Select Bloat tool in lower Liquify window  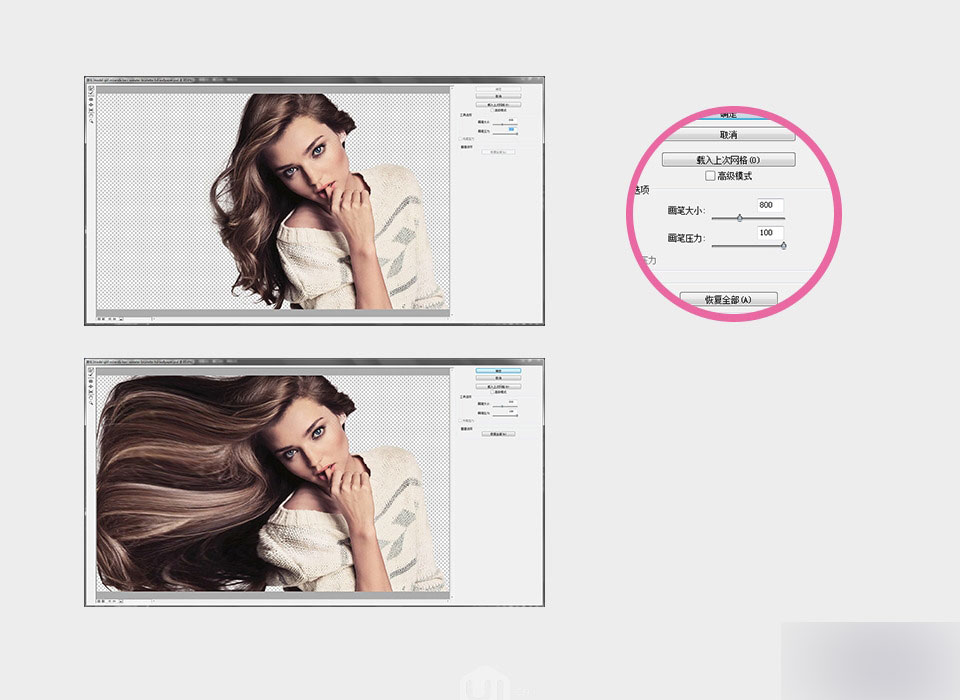91,387
